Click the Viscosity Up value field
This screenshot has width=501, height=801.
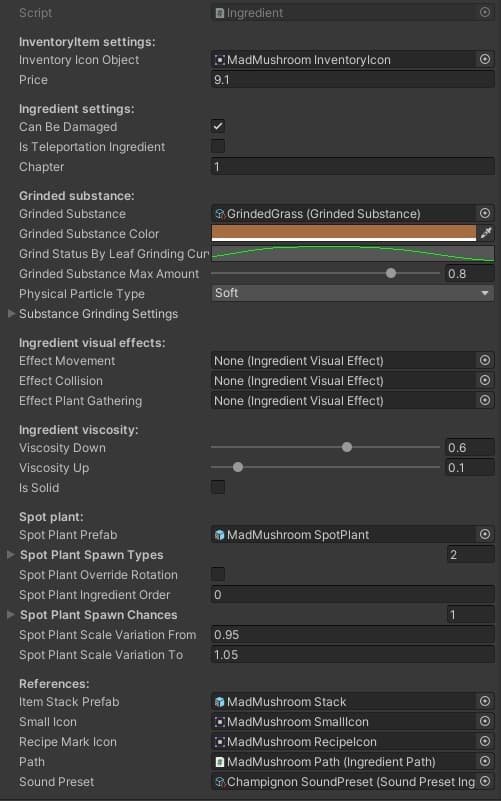(x=469, y=467)
